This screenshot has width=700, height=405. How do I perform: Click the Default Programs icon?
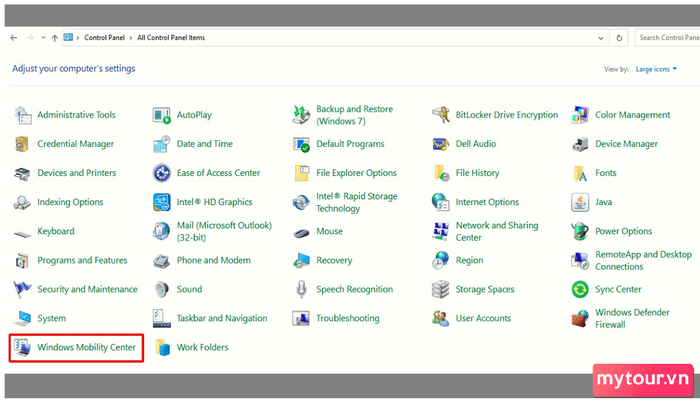[x=301, y=144]
